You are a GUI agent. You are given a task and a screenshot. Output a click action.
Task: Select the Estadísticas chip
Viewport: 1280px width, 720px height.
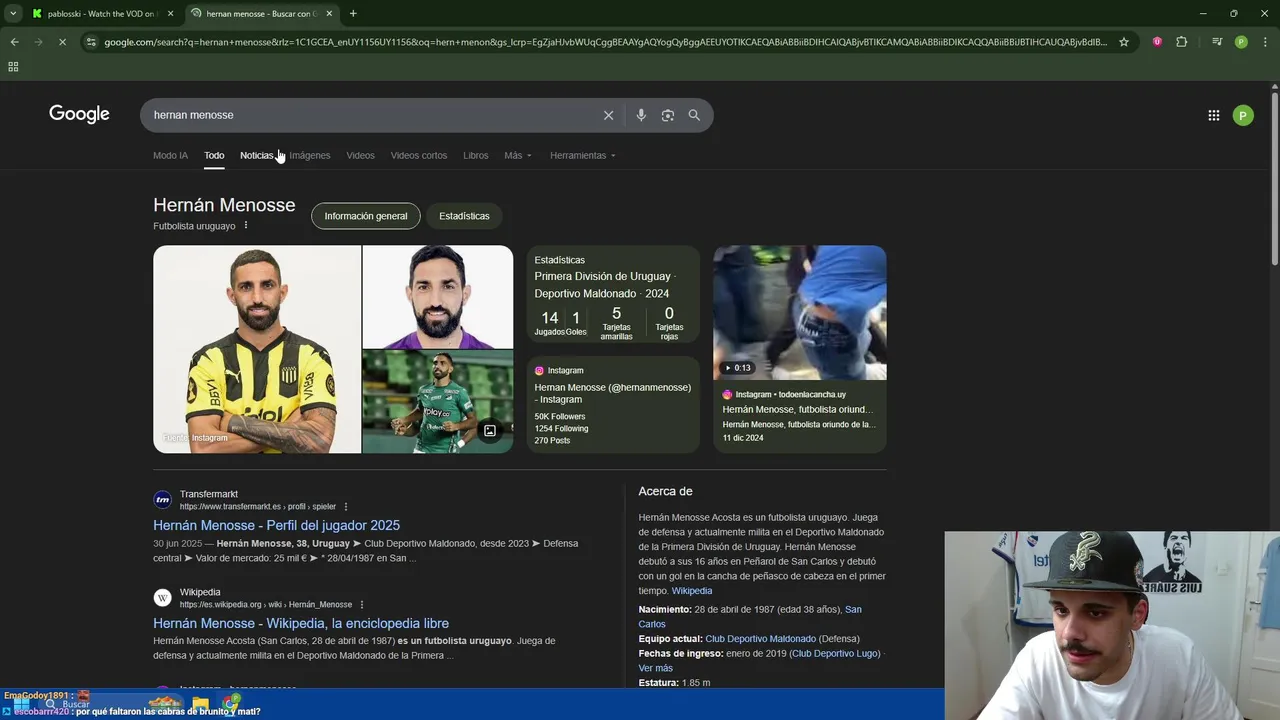coord(464,216)
